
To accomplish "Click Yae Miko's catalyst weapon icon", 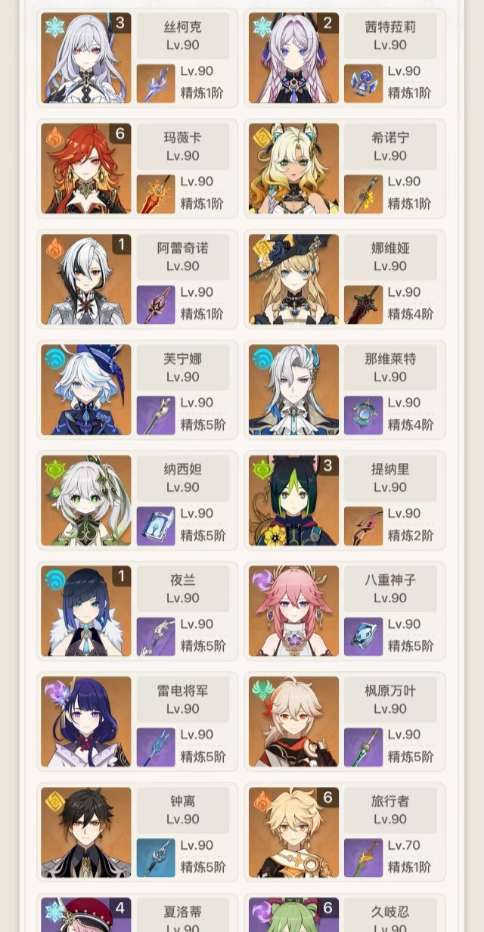I will 363,637.
